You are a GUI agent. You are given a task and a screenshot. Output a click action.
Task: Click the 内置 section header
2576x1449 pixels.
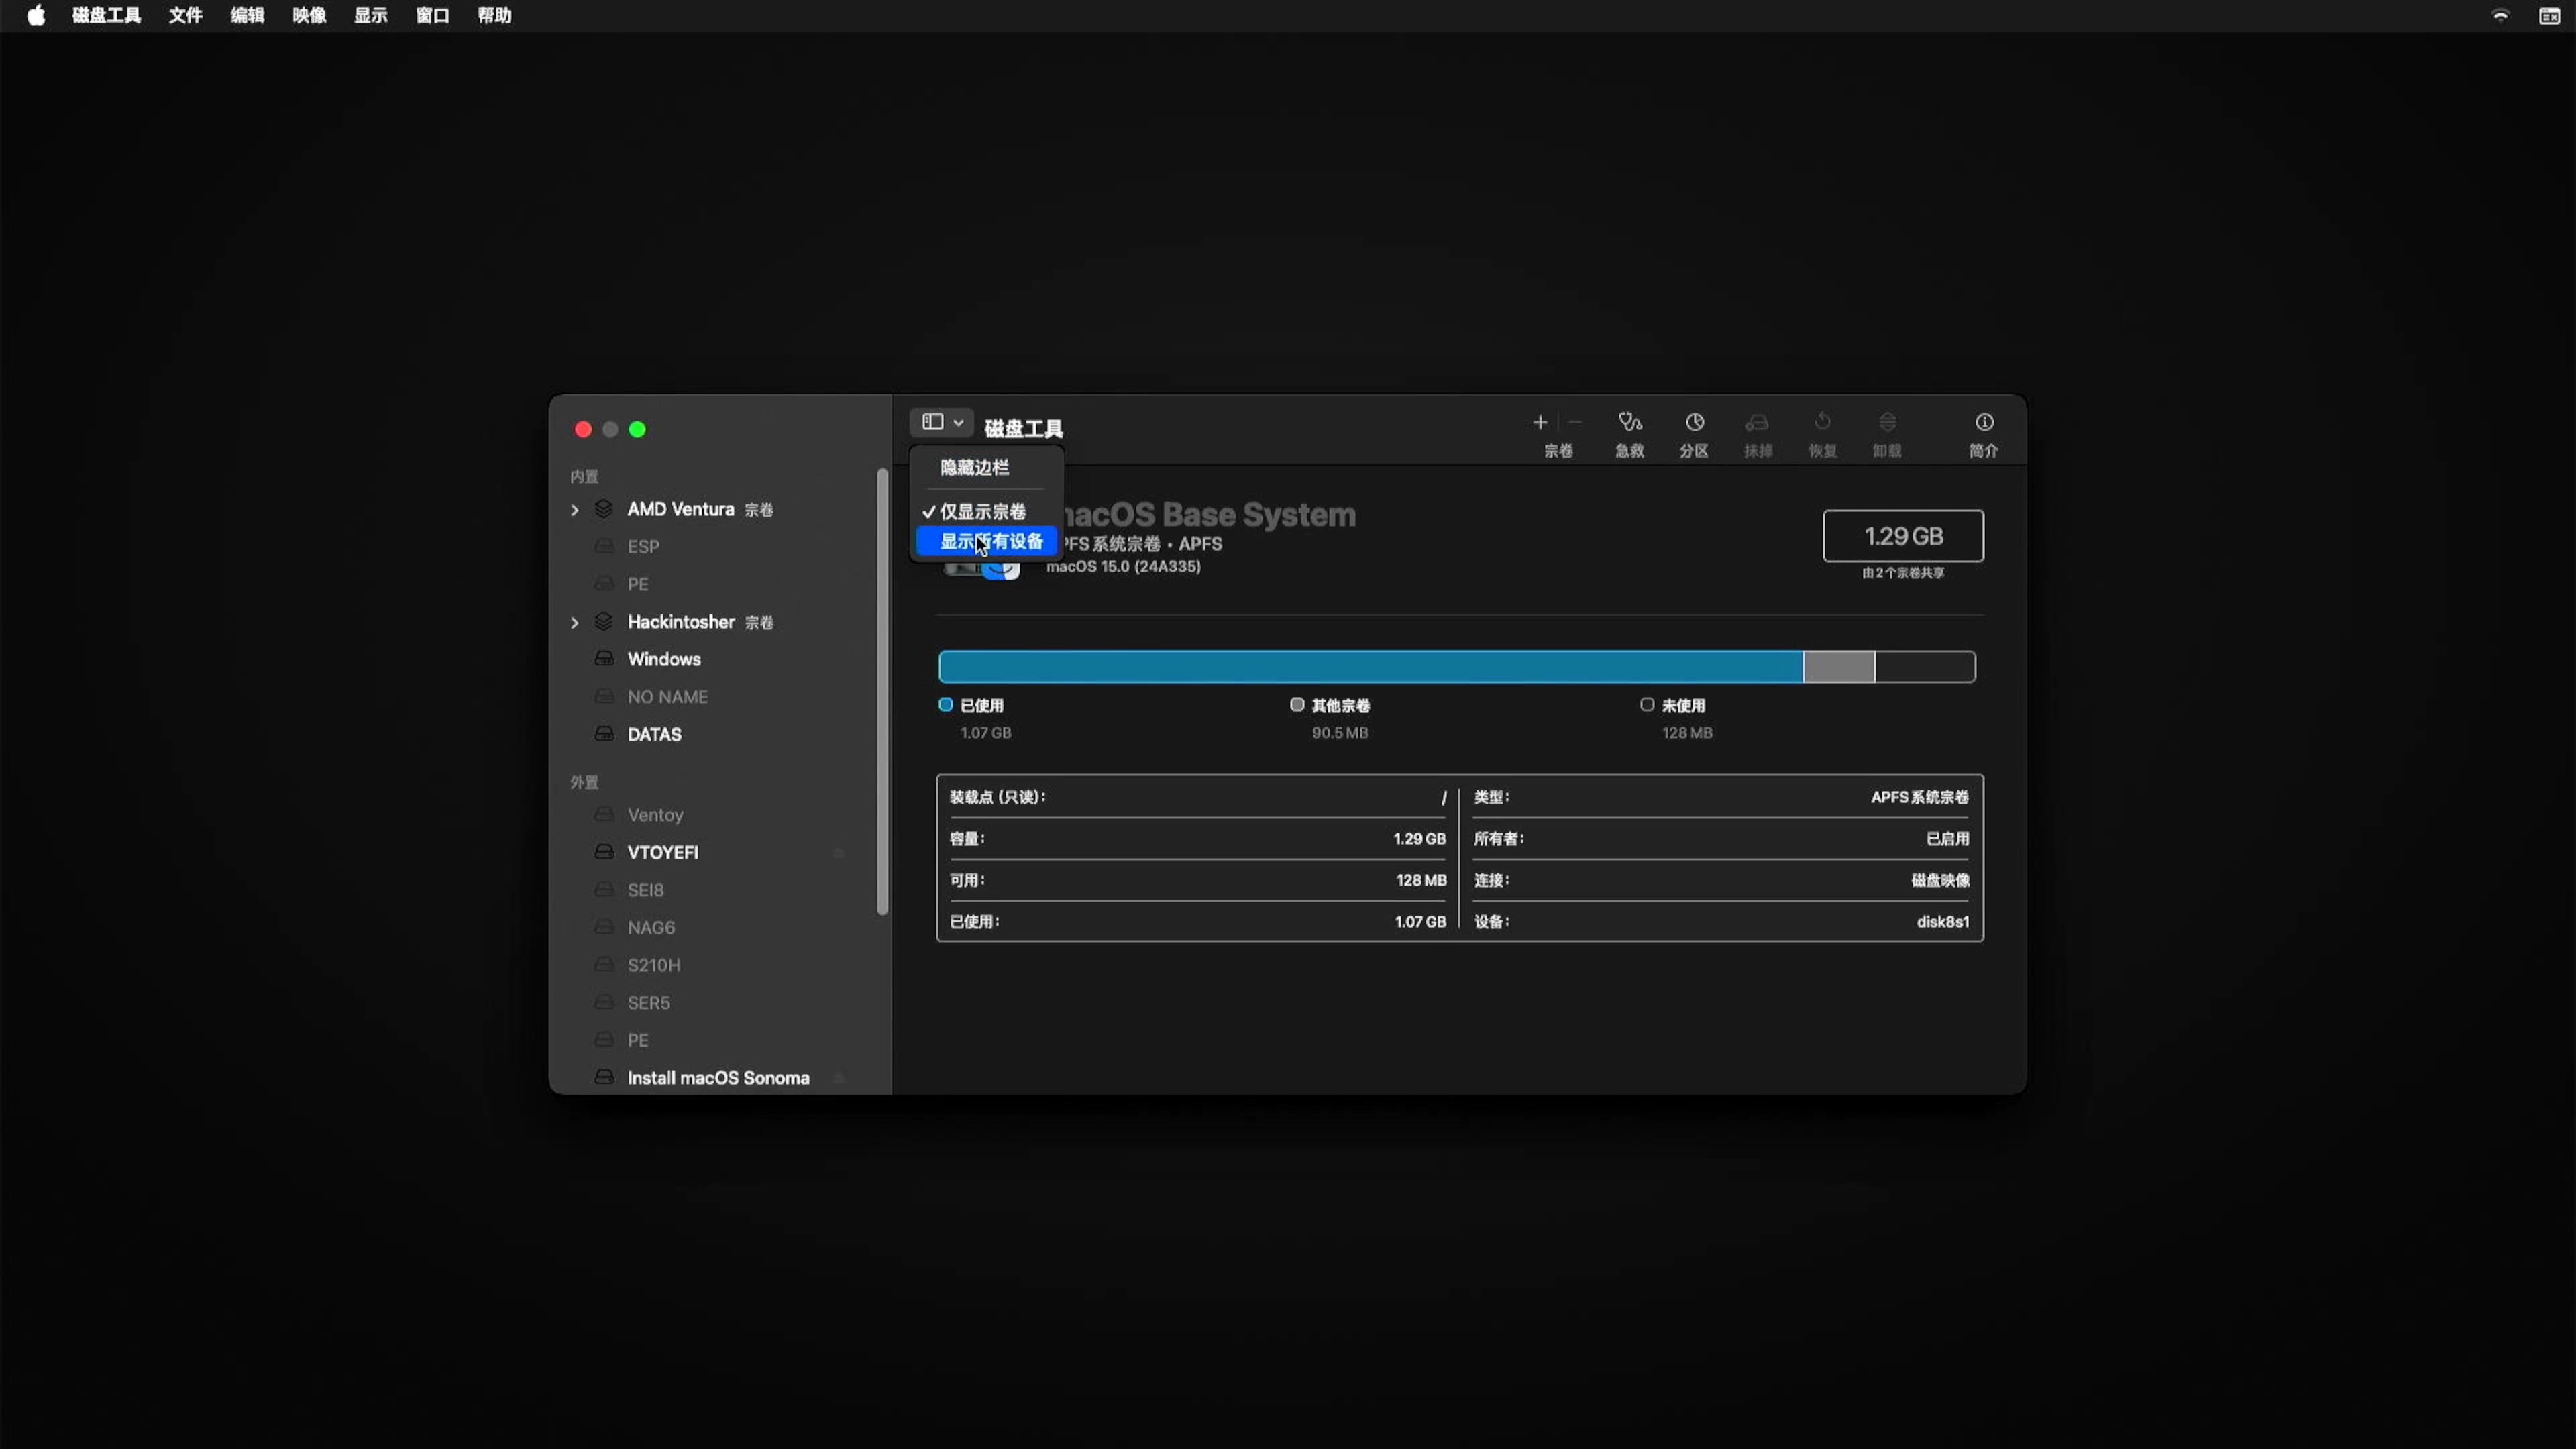(x=584, y=476)
